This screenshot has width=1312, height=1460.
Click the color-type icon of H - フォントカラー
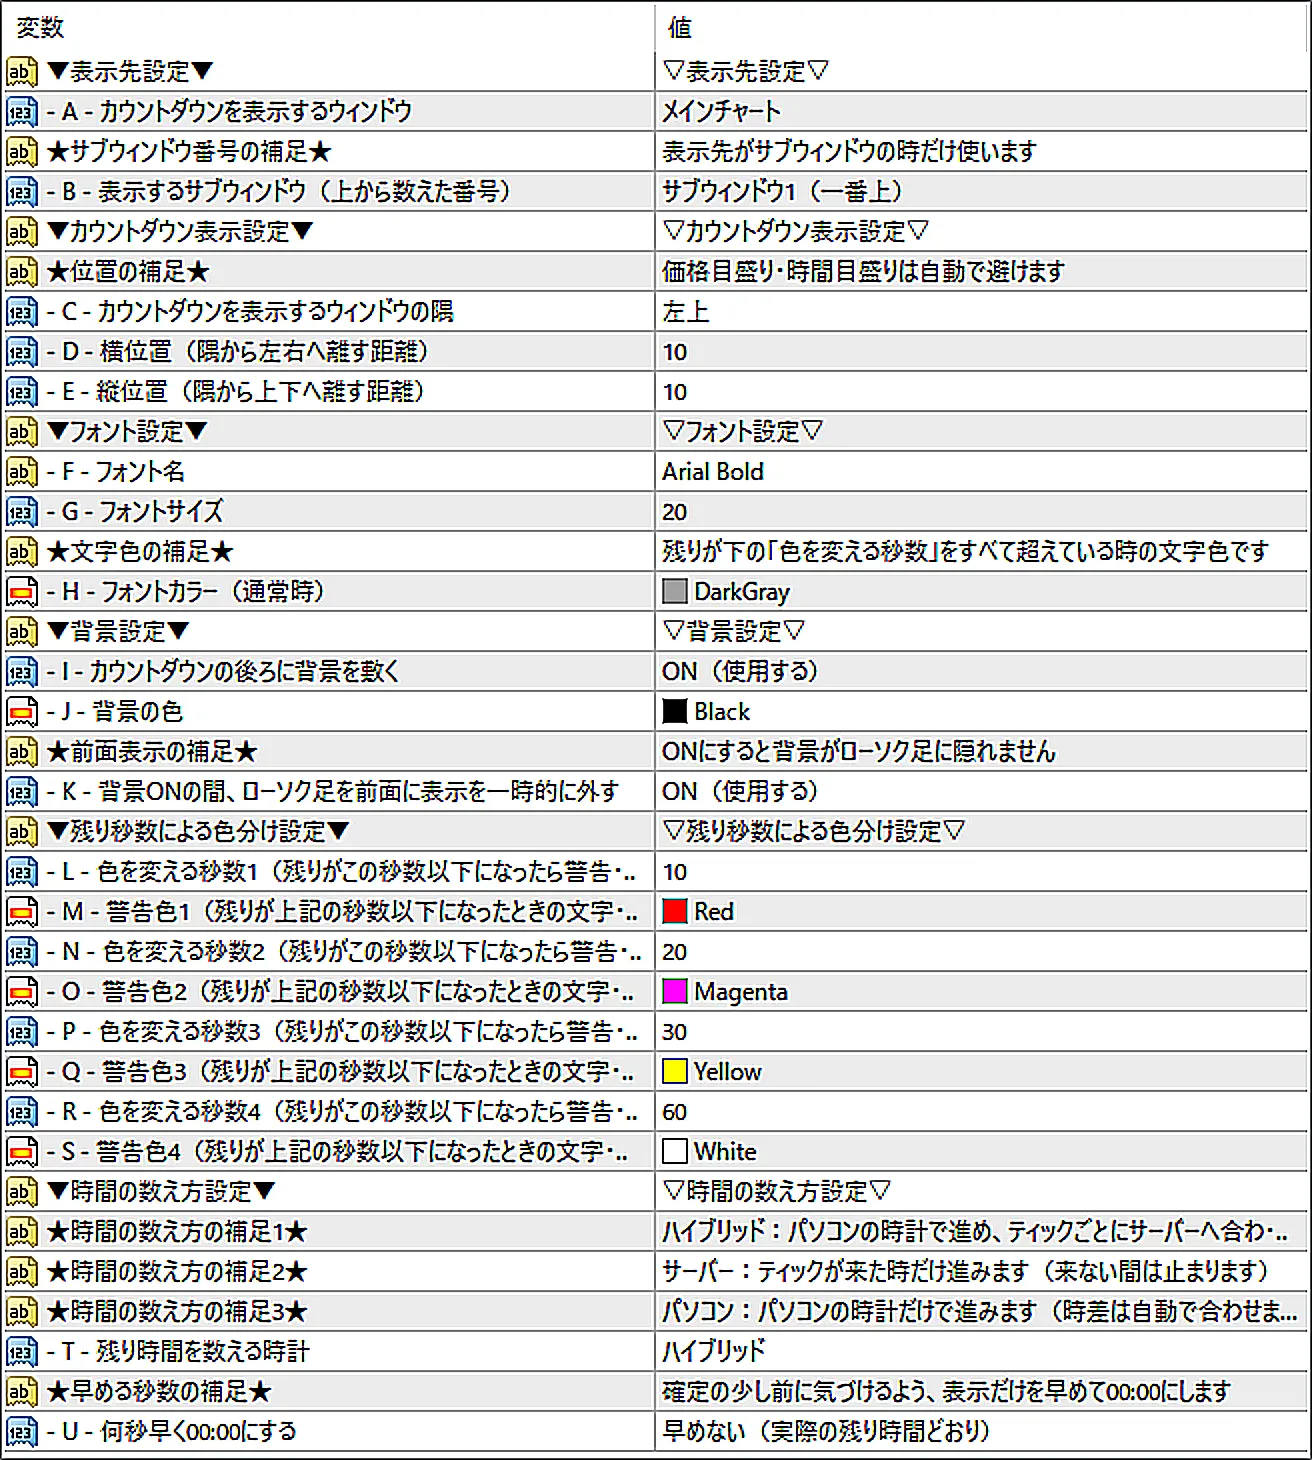tap(22, 592)
